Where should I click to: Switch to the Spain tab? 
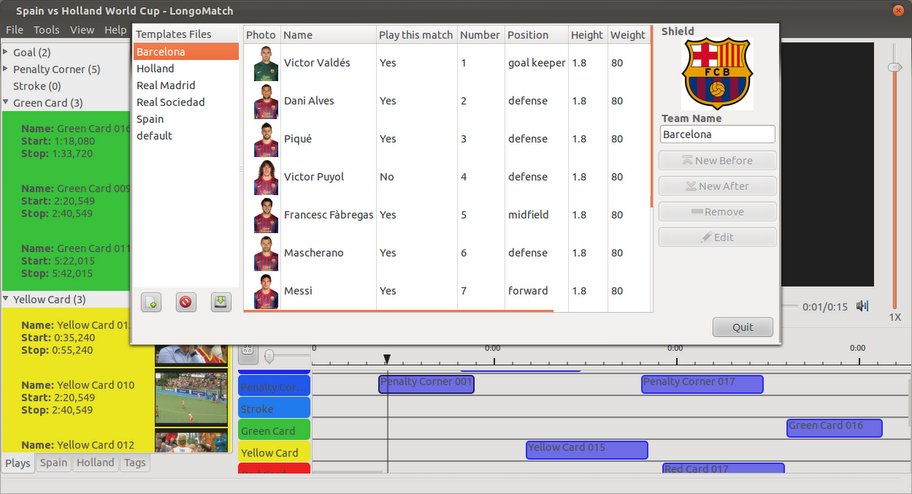[54, 463]
